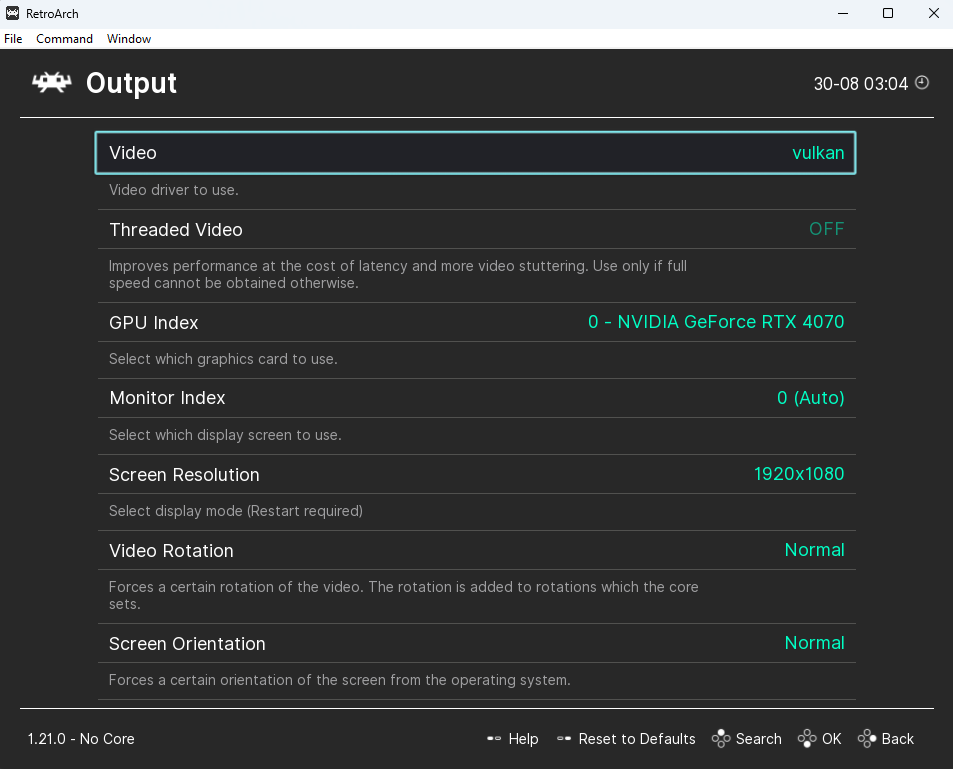Click the RetroArch title bar app icon
Screen dimensions: 953x769
click(x=12, y=13)
